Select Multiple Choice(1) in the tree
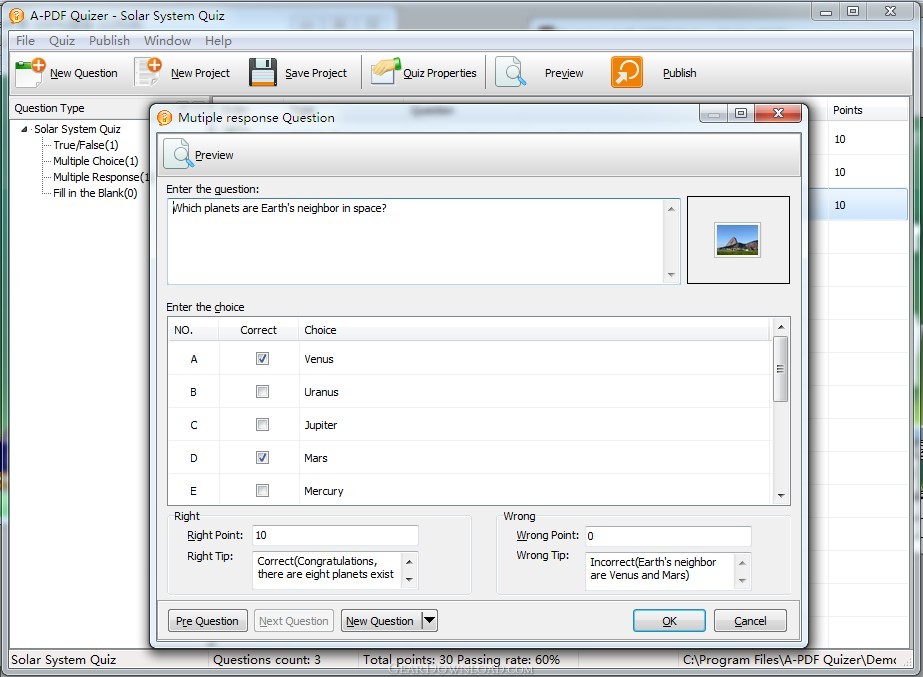Viewport: 923px width, 677px height. [95, 161]
